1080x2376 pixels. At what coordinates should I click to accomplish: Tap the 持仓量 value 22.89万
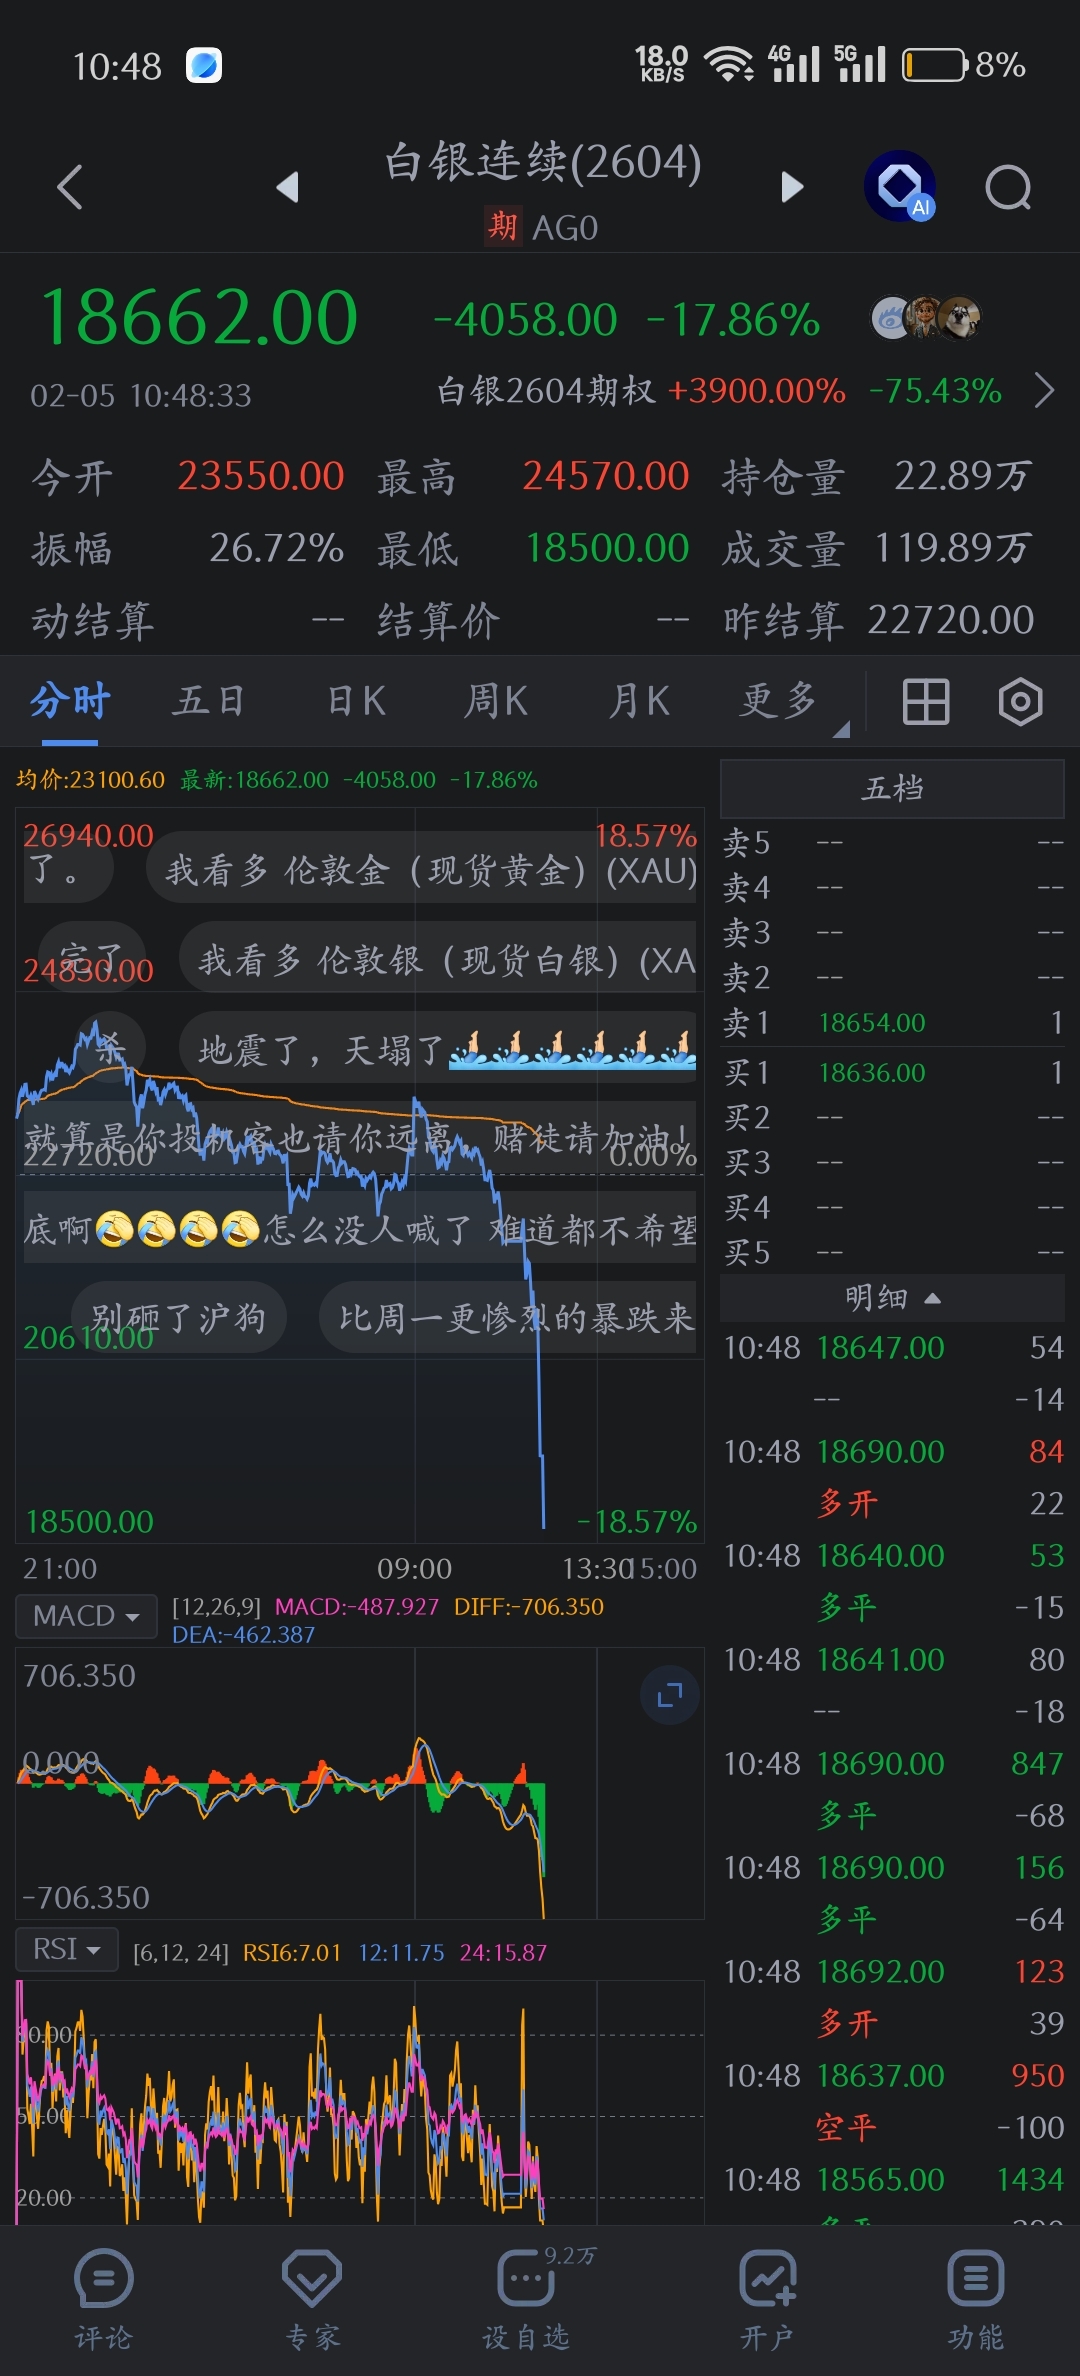(962, 476)
